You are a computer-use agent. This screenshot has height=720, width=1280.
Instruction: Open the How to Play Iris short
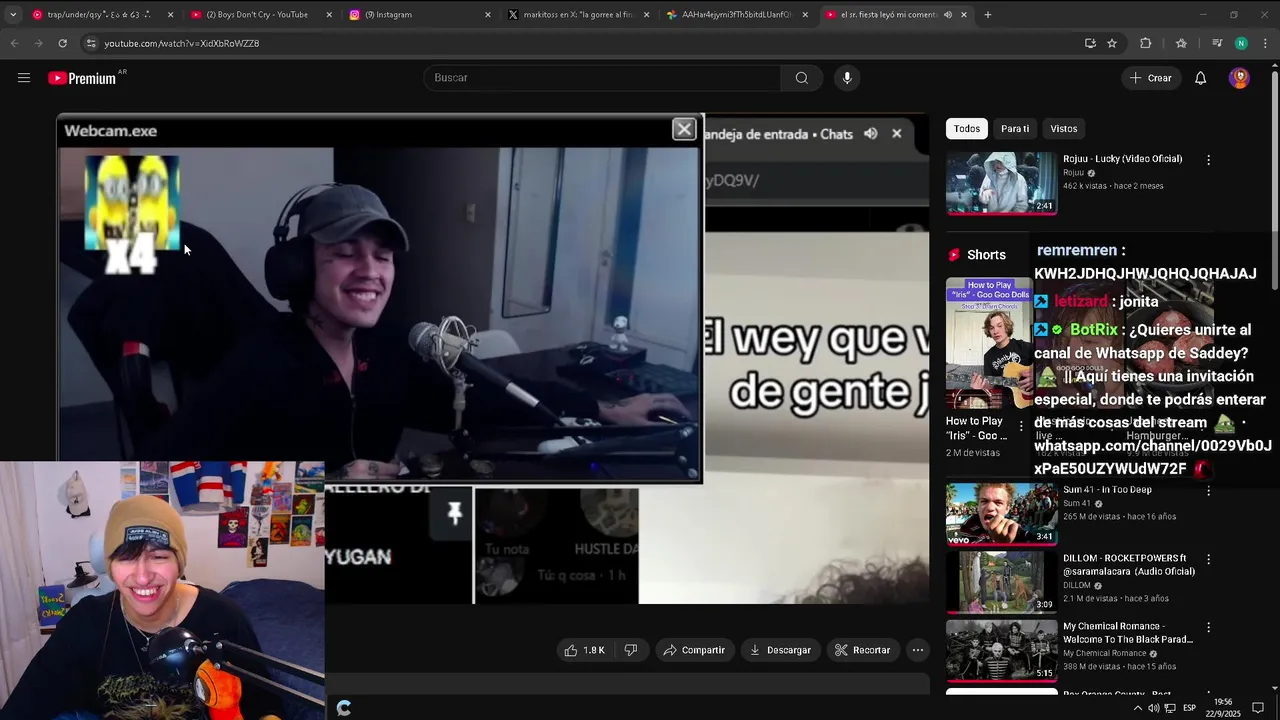(988, 343)
